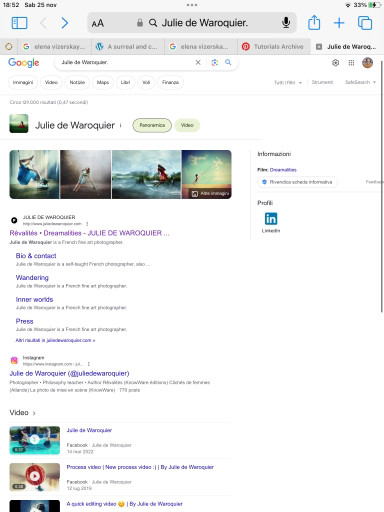The image size is (384, 512).
Task: Go forward with the right arrow
Action: [x=65, y=23]
